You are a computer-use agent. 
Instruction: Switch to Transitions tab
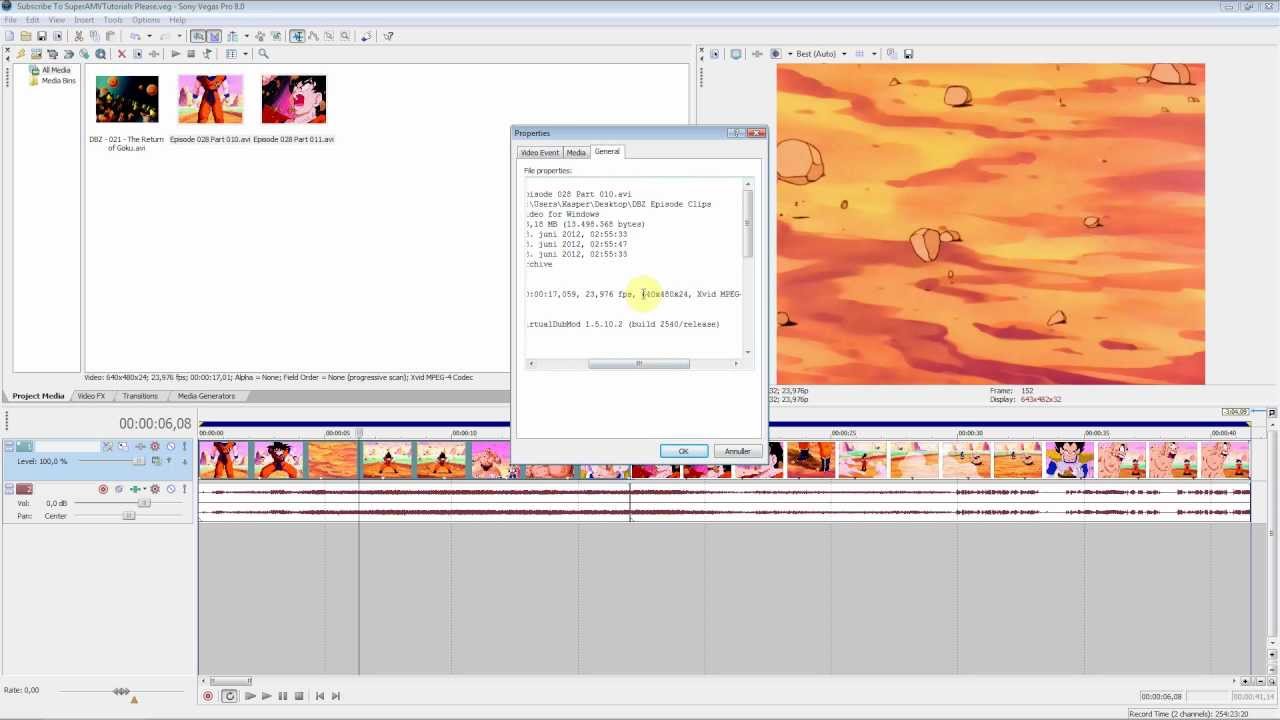(x=140, y=396)
